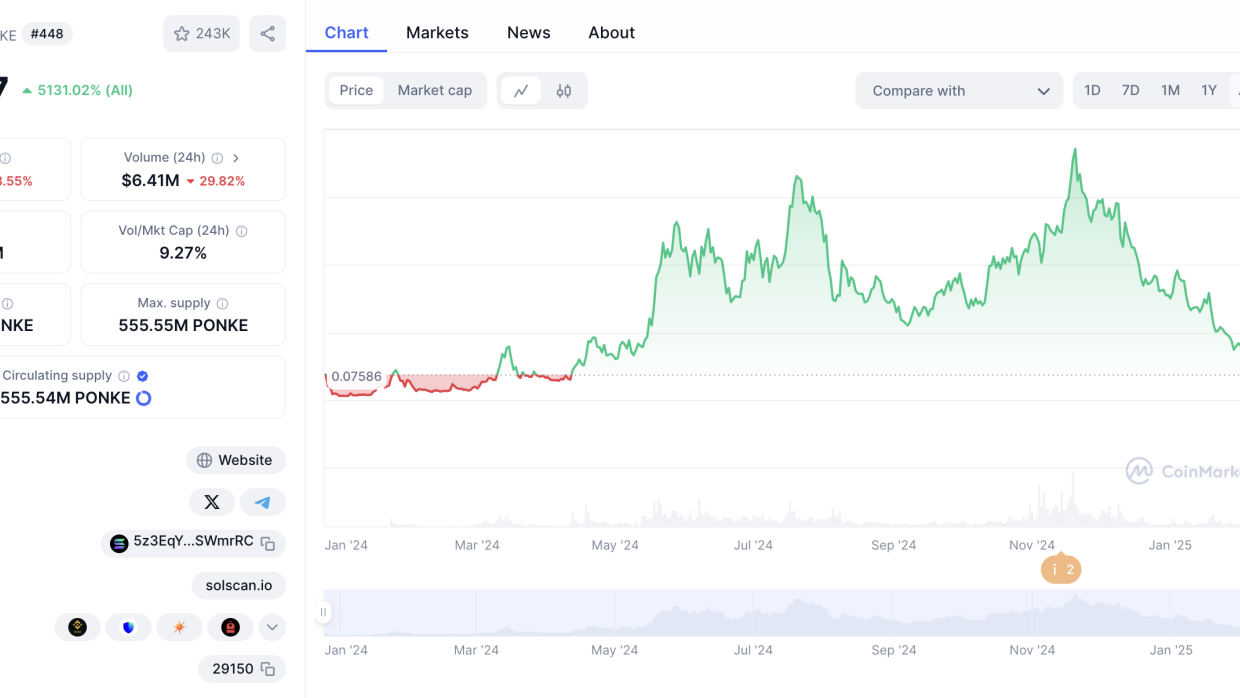1240x698 pixels.
Task: Copy the 5z3EqY...SWmrRC contract address
Action: point(268,543)
